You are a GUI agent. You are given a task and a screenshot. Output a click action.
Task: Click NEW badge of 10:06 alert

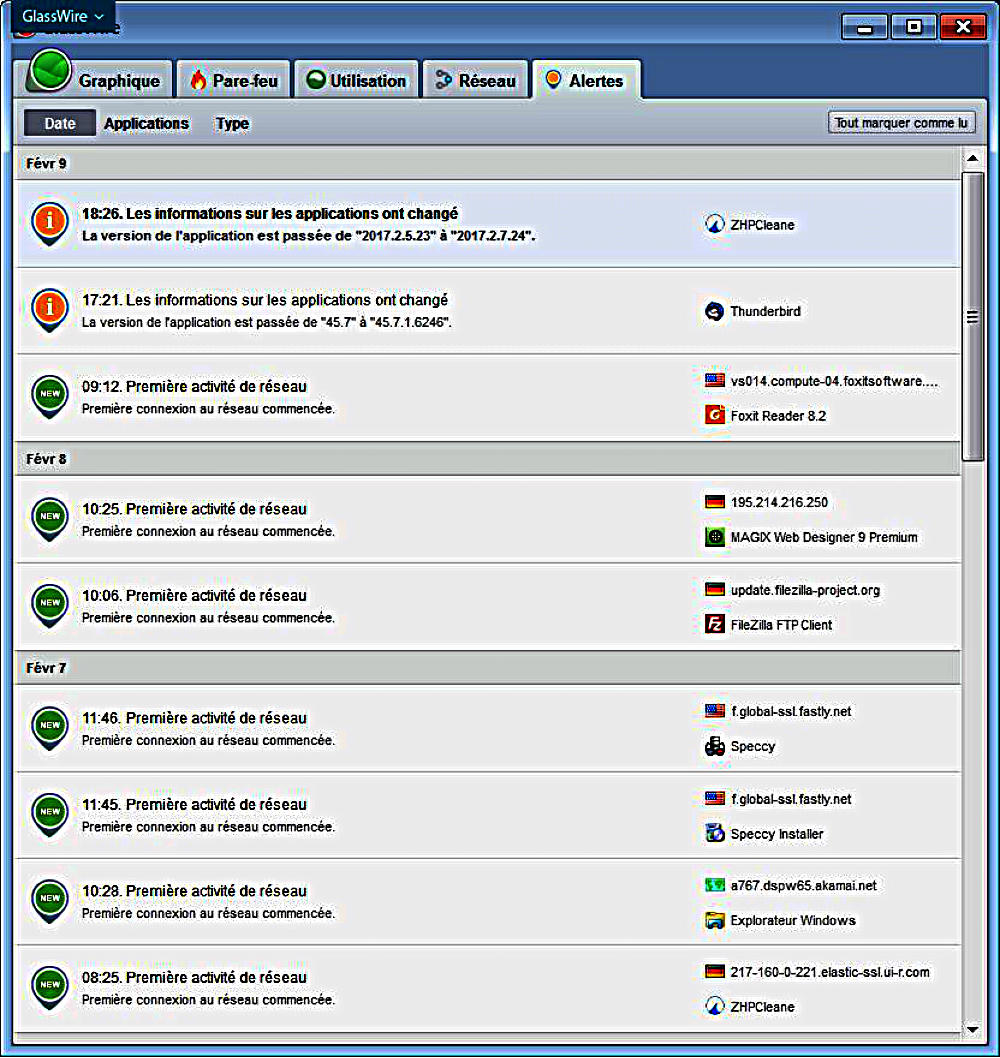(50, 605)
